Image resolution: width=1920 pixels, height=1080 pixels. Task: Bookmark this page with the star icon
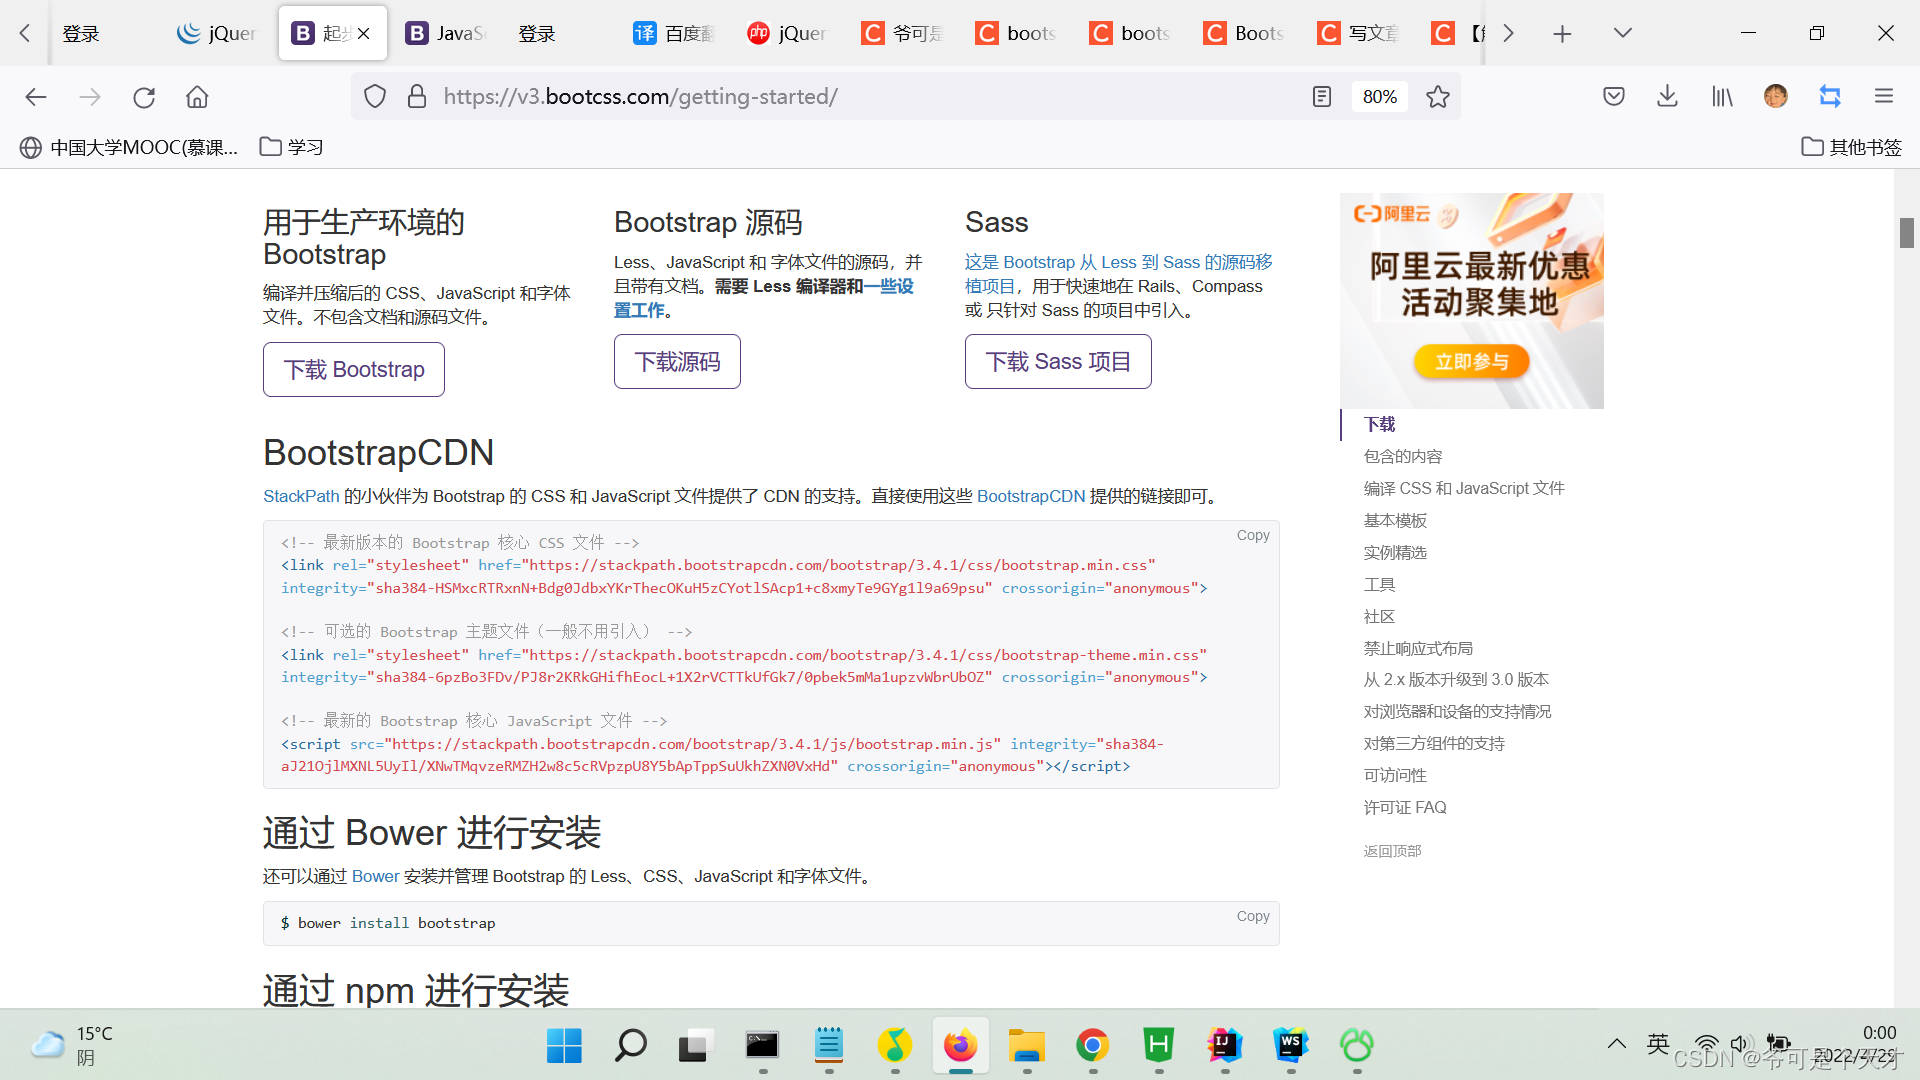(x=1437, y=97)
